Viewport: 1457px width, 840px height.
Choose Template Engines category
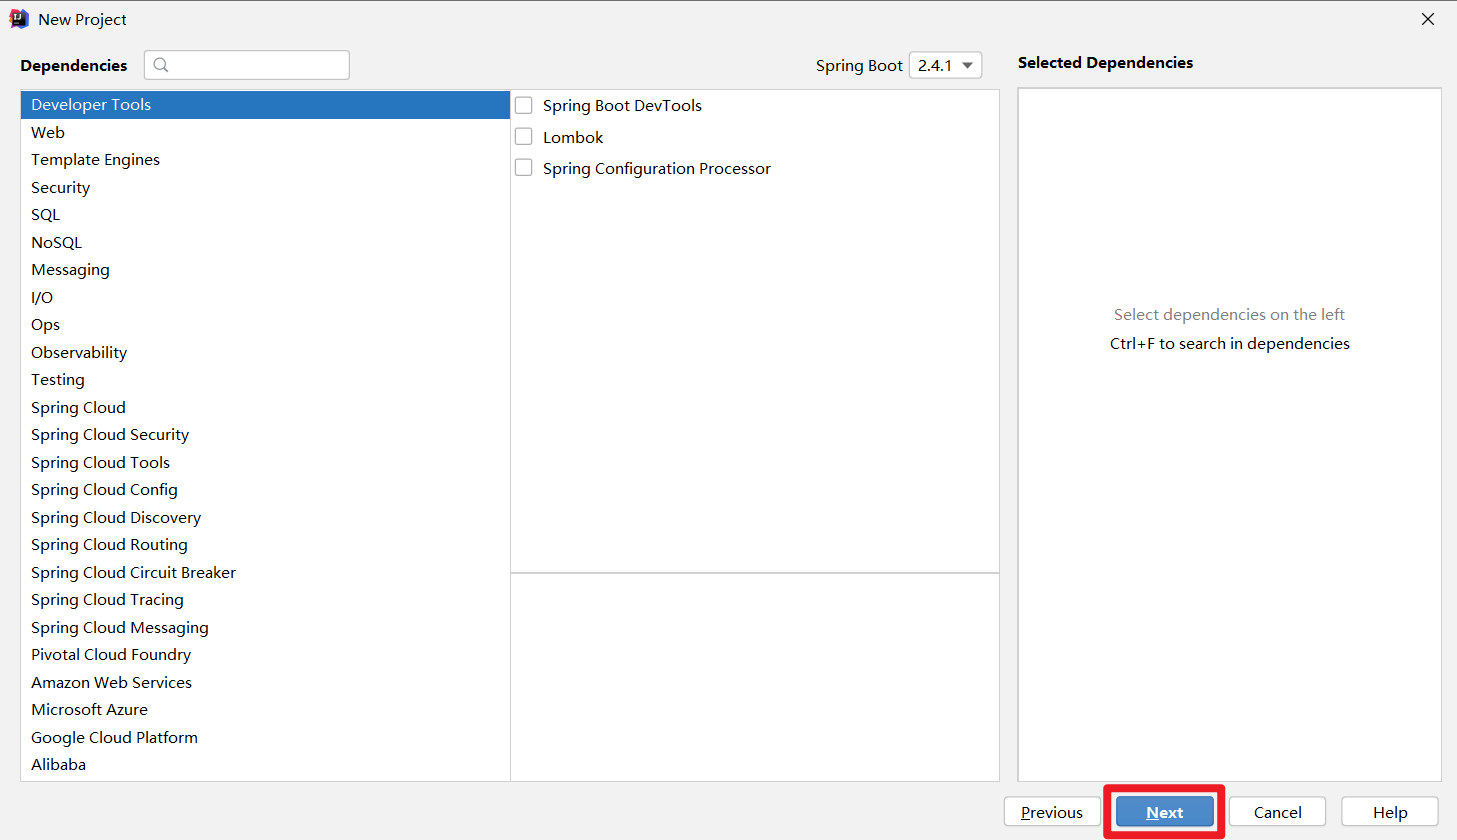click(x=265, y=160)
